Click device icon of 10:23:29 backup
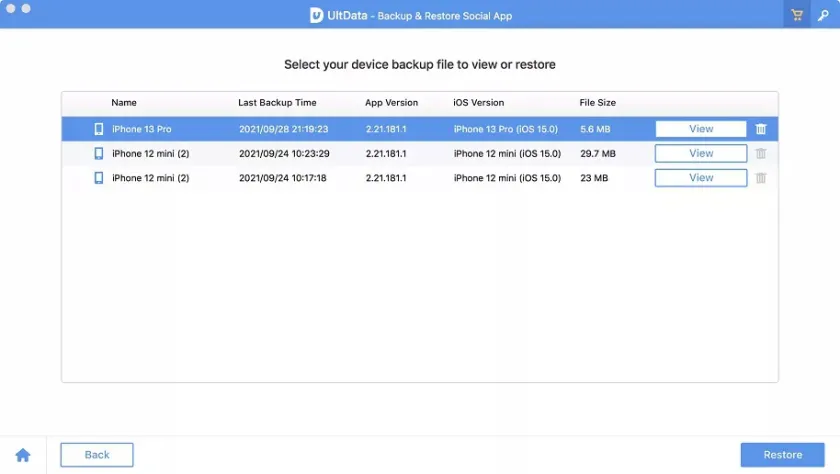 [x=98, y=153]
